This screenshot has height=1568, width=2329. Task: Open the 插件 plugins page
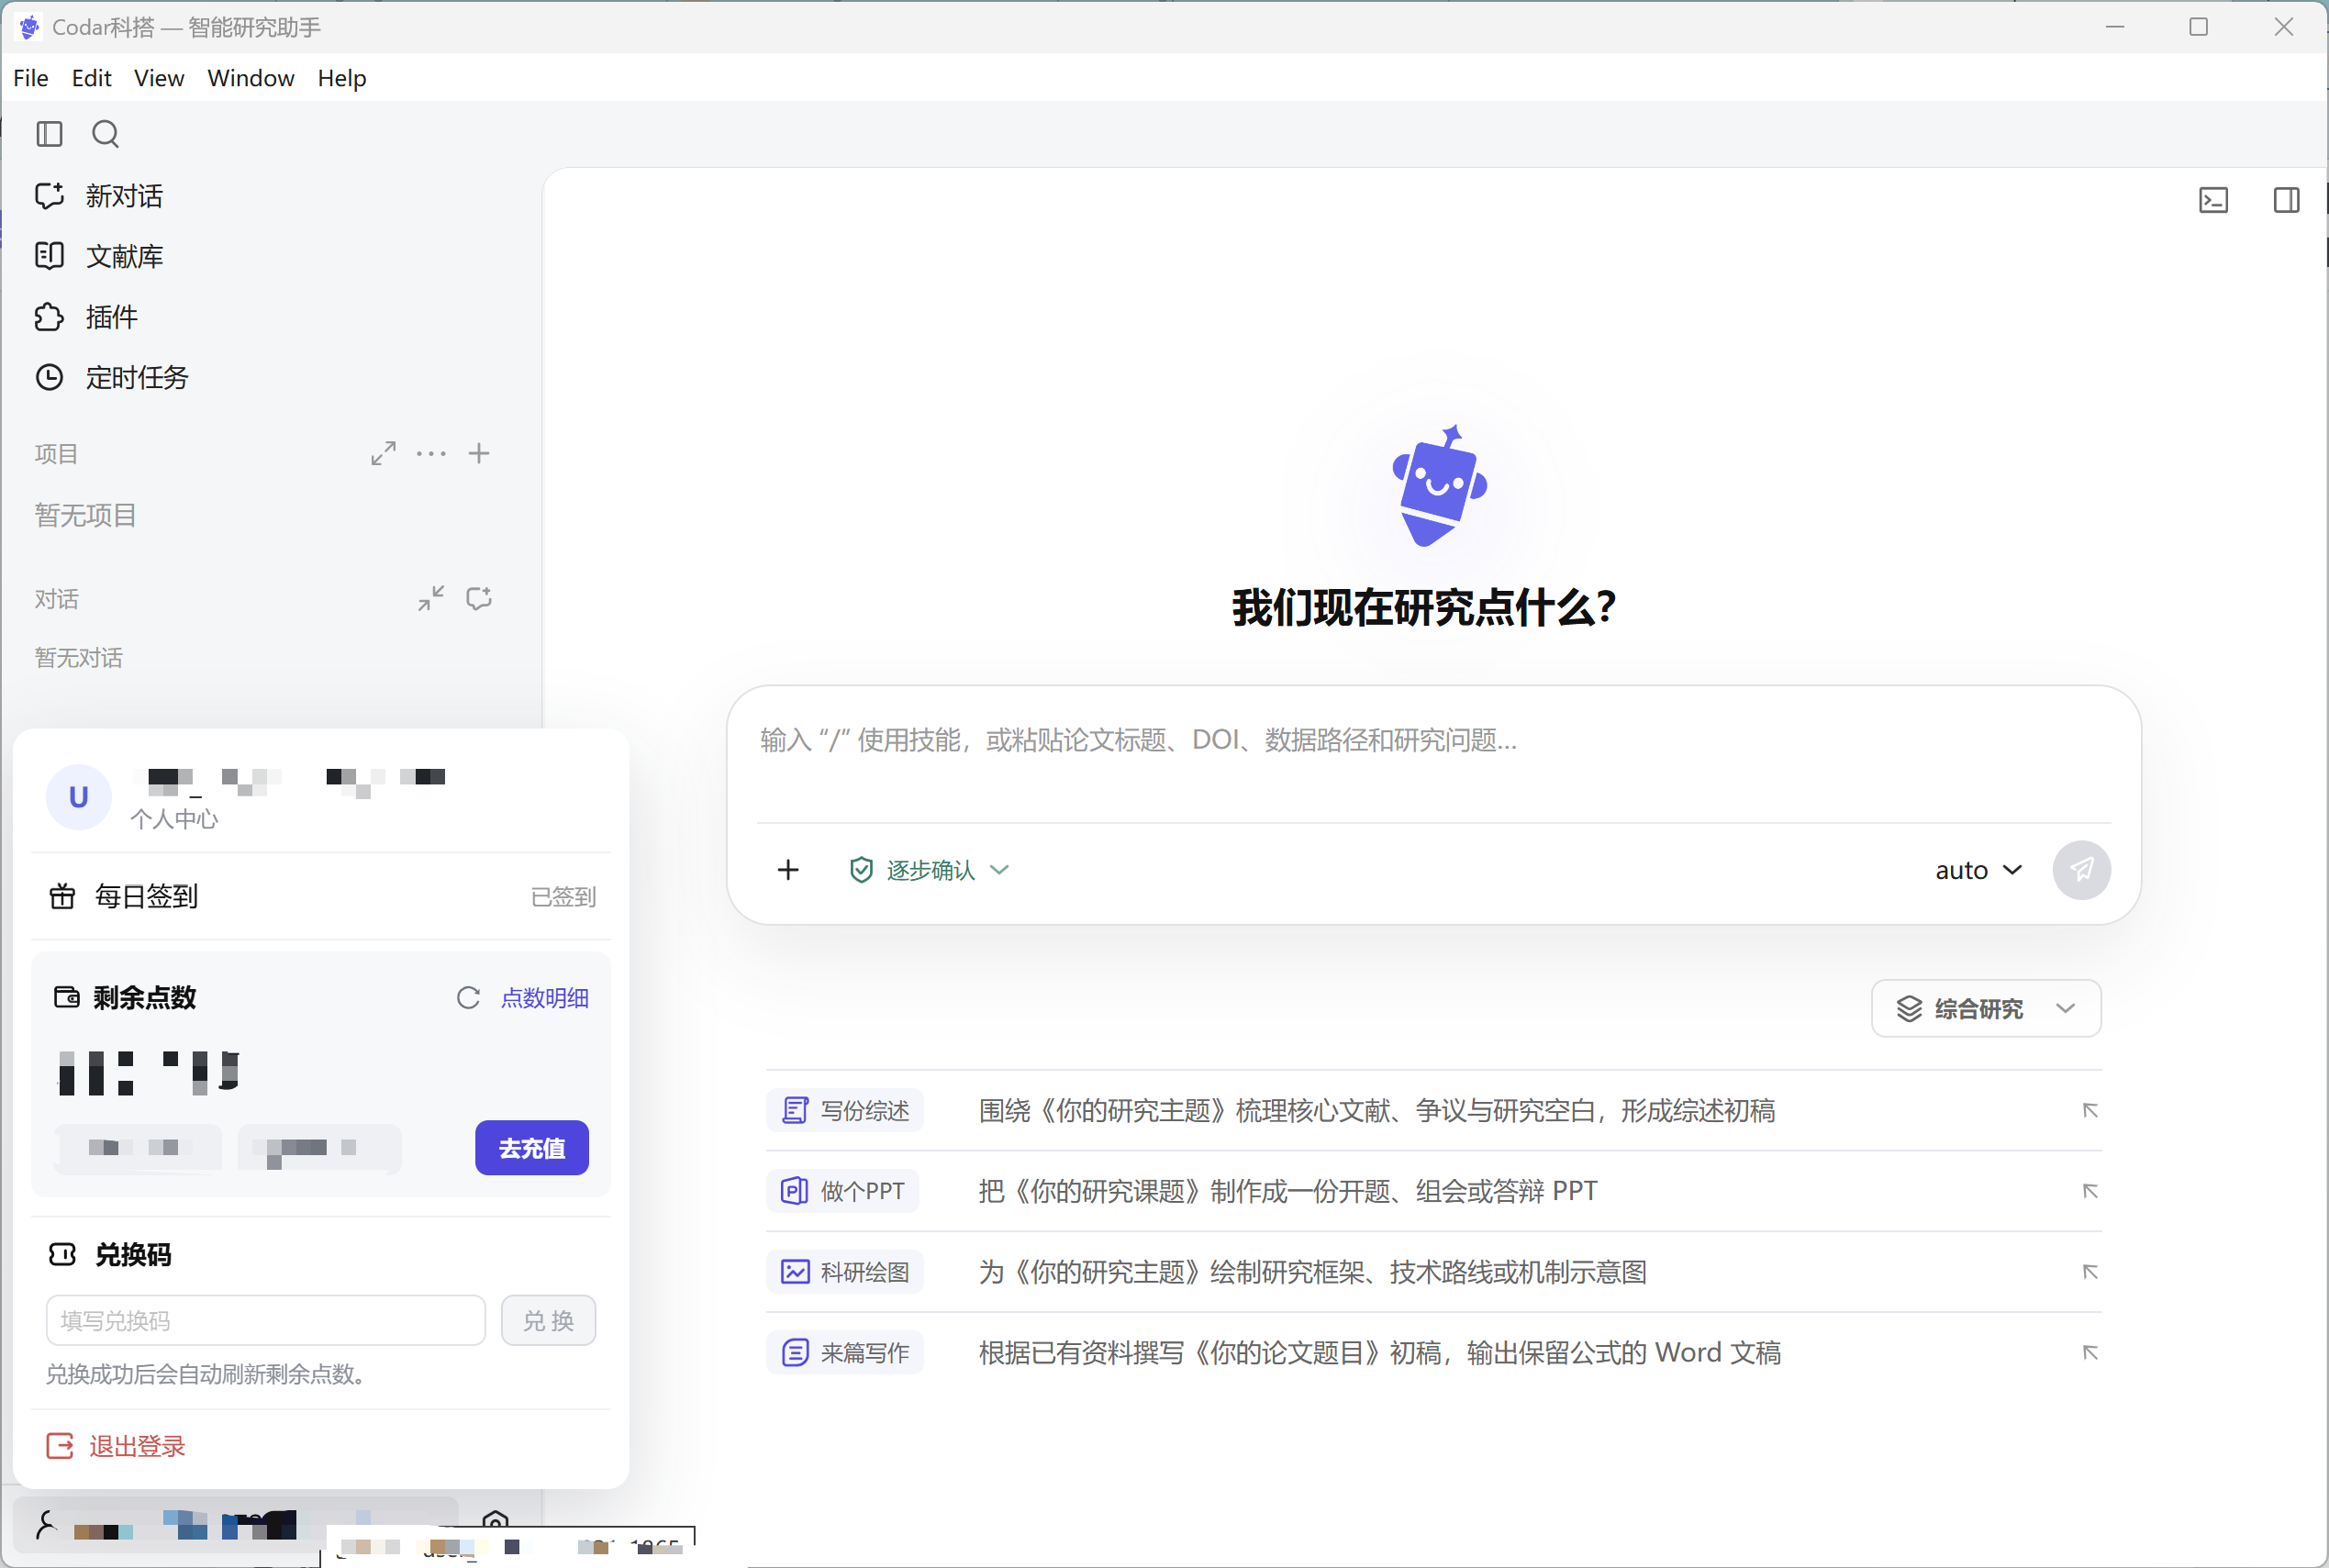point(87,317)
